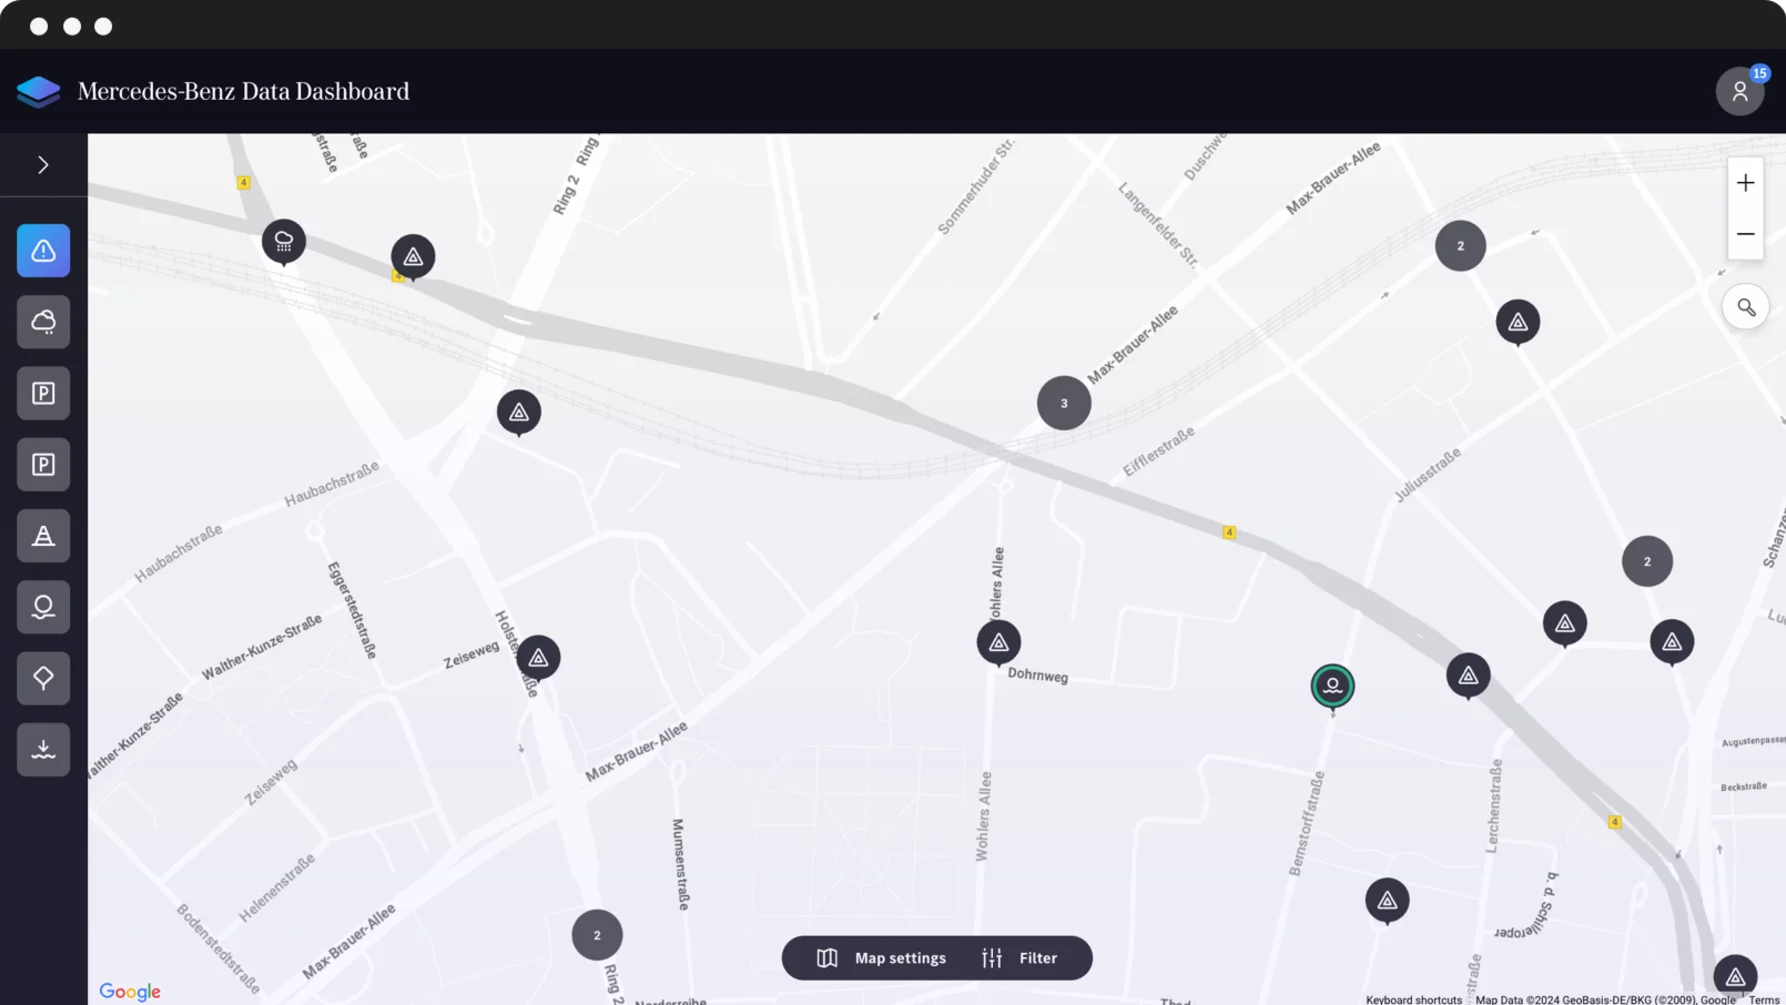
Task: Click the Google logo on the map
Action: point(129,990)
